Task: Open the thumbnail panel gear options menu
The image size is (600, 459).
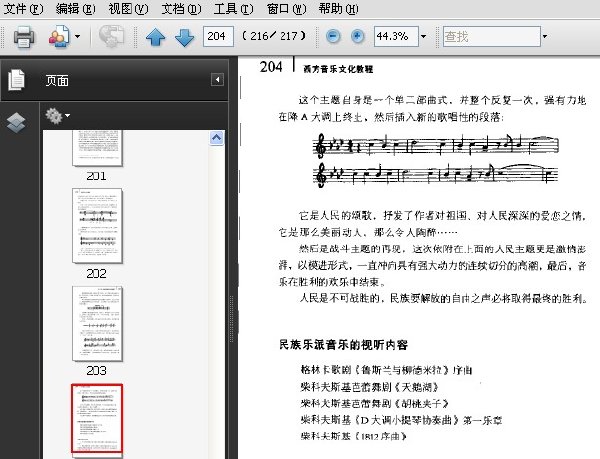Action: (x=57, y=116)
